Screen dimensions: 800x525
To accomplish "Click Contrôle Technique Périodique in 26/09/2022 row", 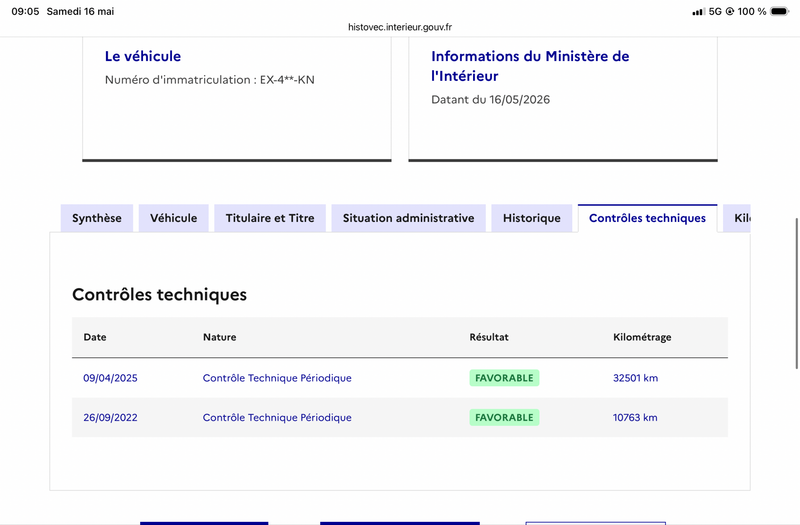I will click(x=277, y=417).
